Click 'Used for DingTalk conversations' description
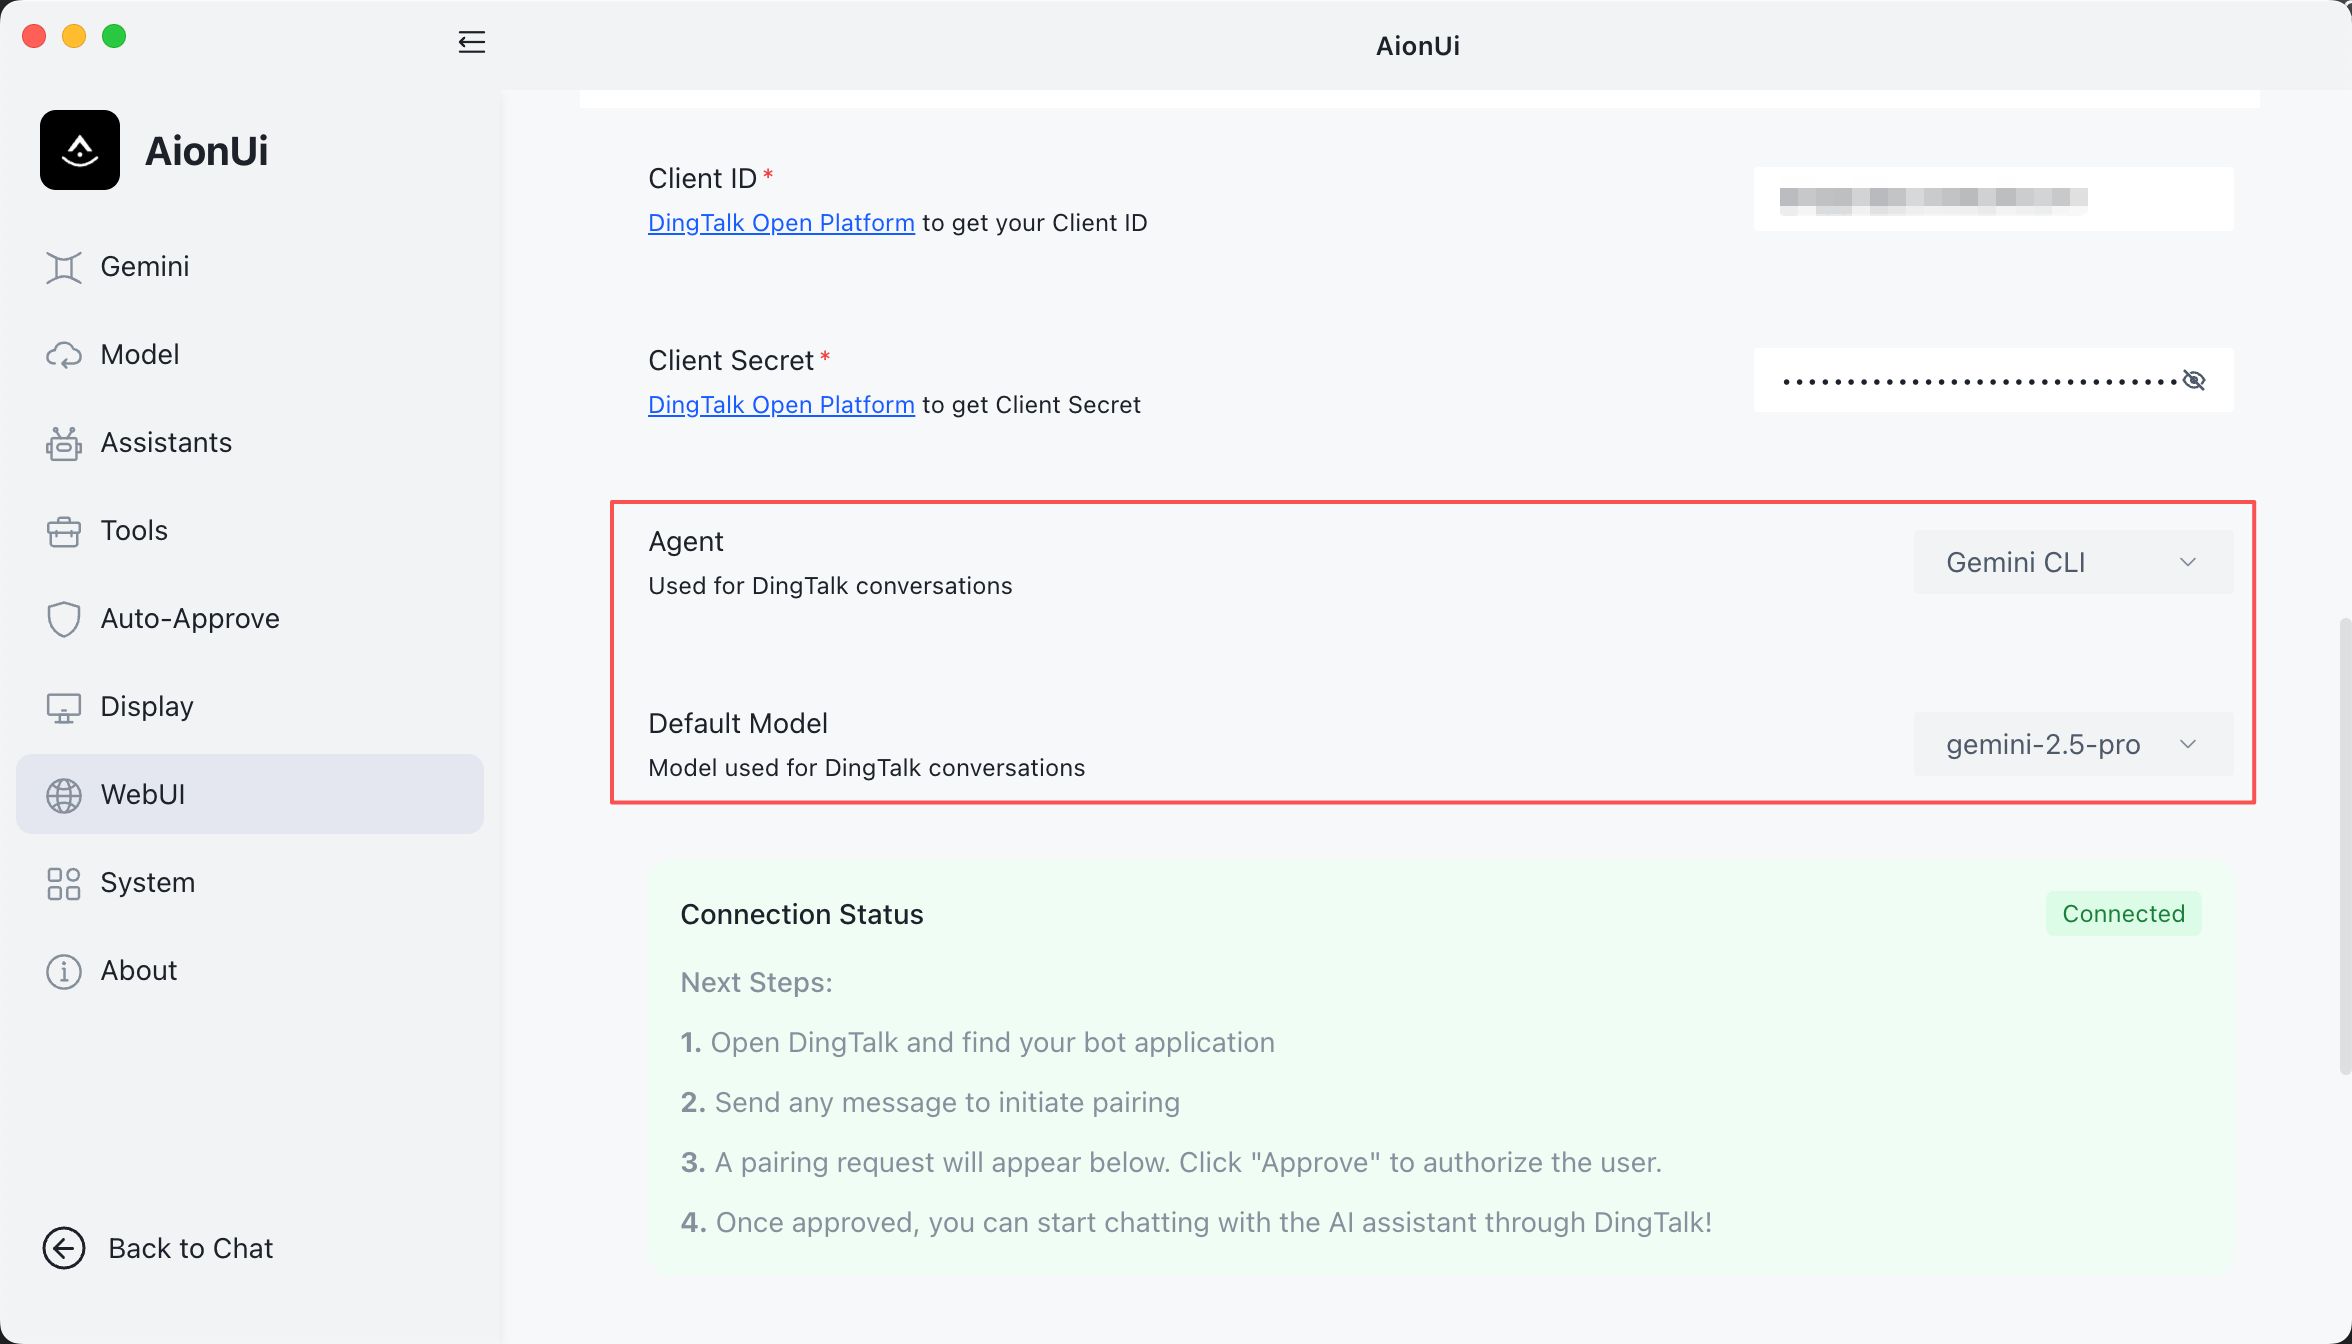The width and height of the screenshot is (2352, 1344). (830, 586)
